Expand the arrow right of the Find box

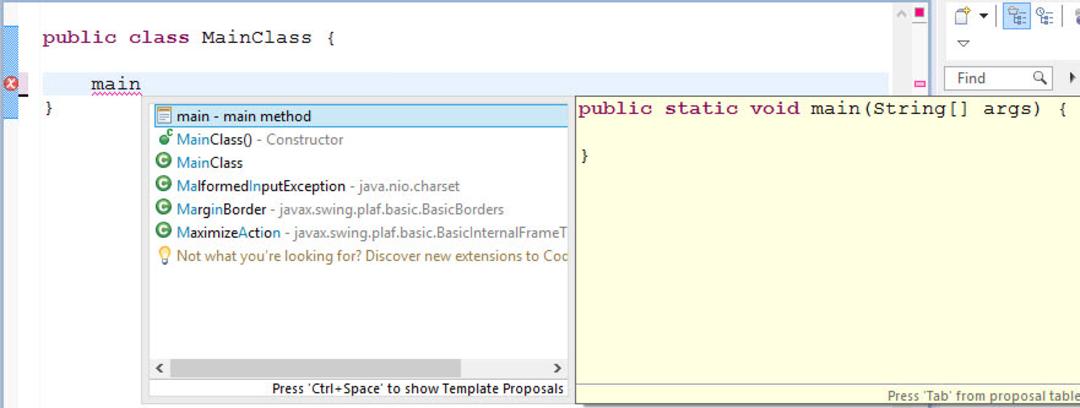click(1072, 78)
